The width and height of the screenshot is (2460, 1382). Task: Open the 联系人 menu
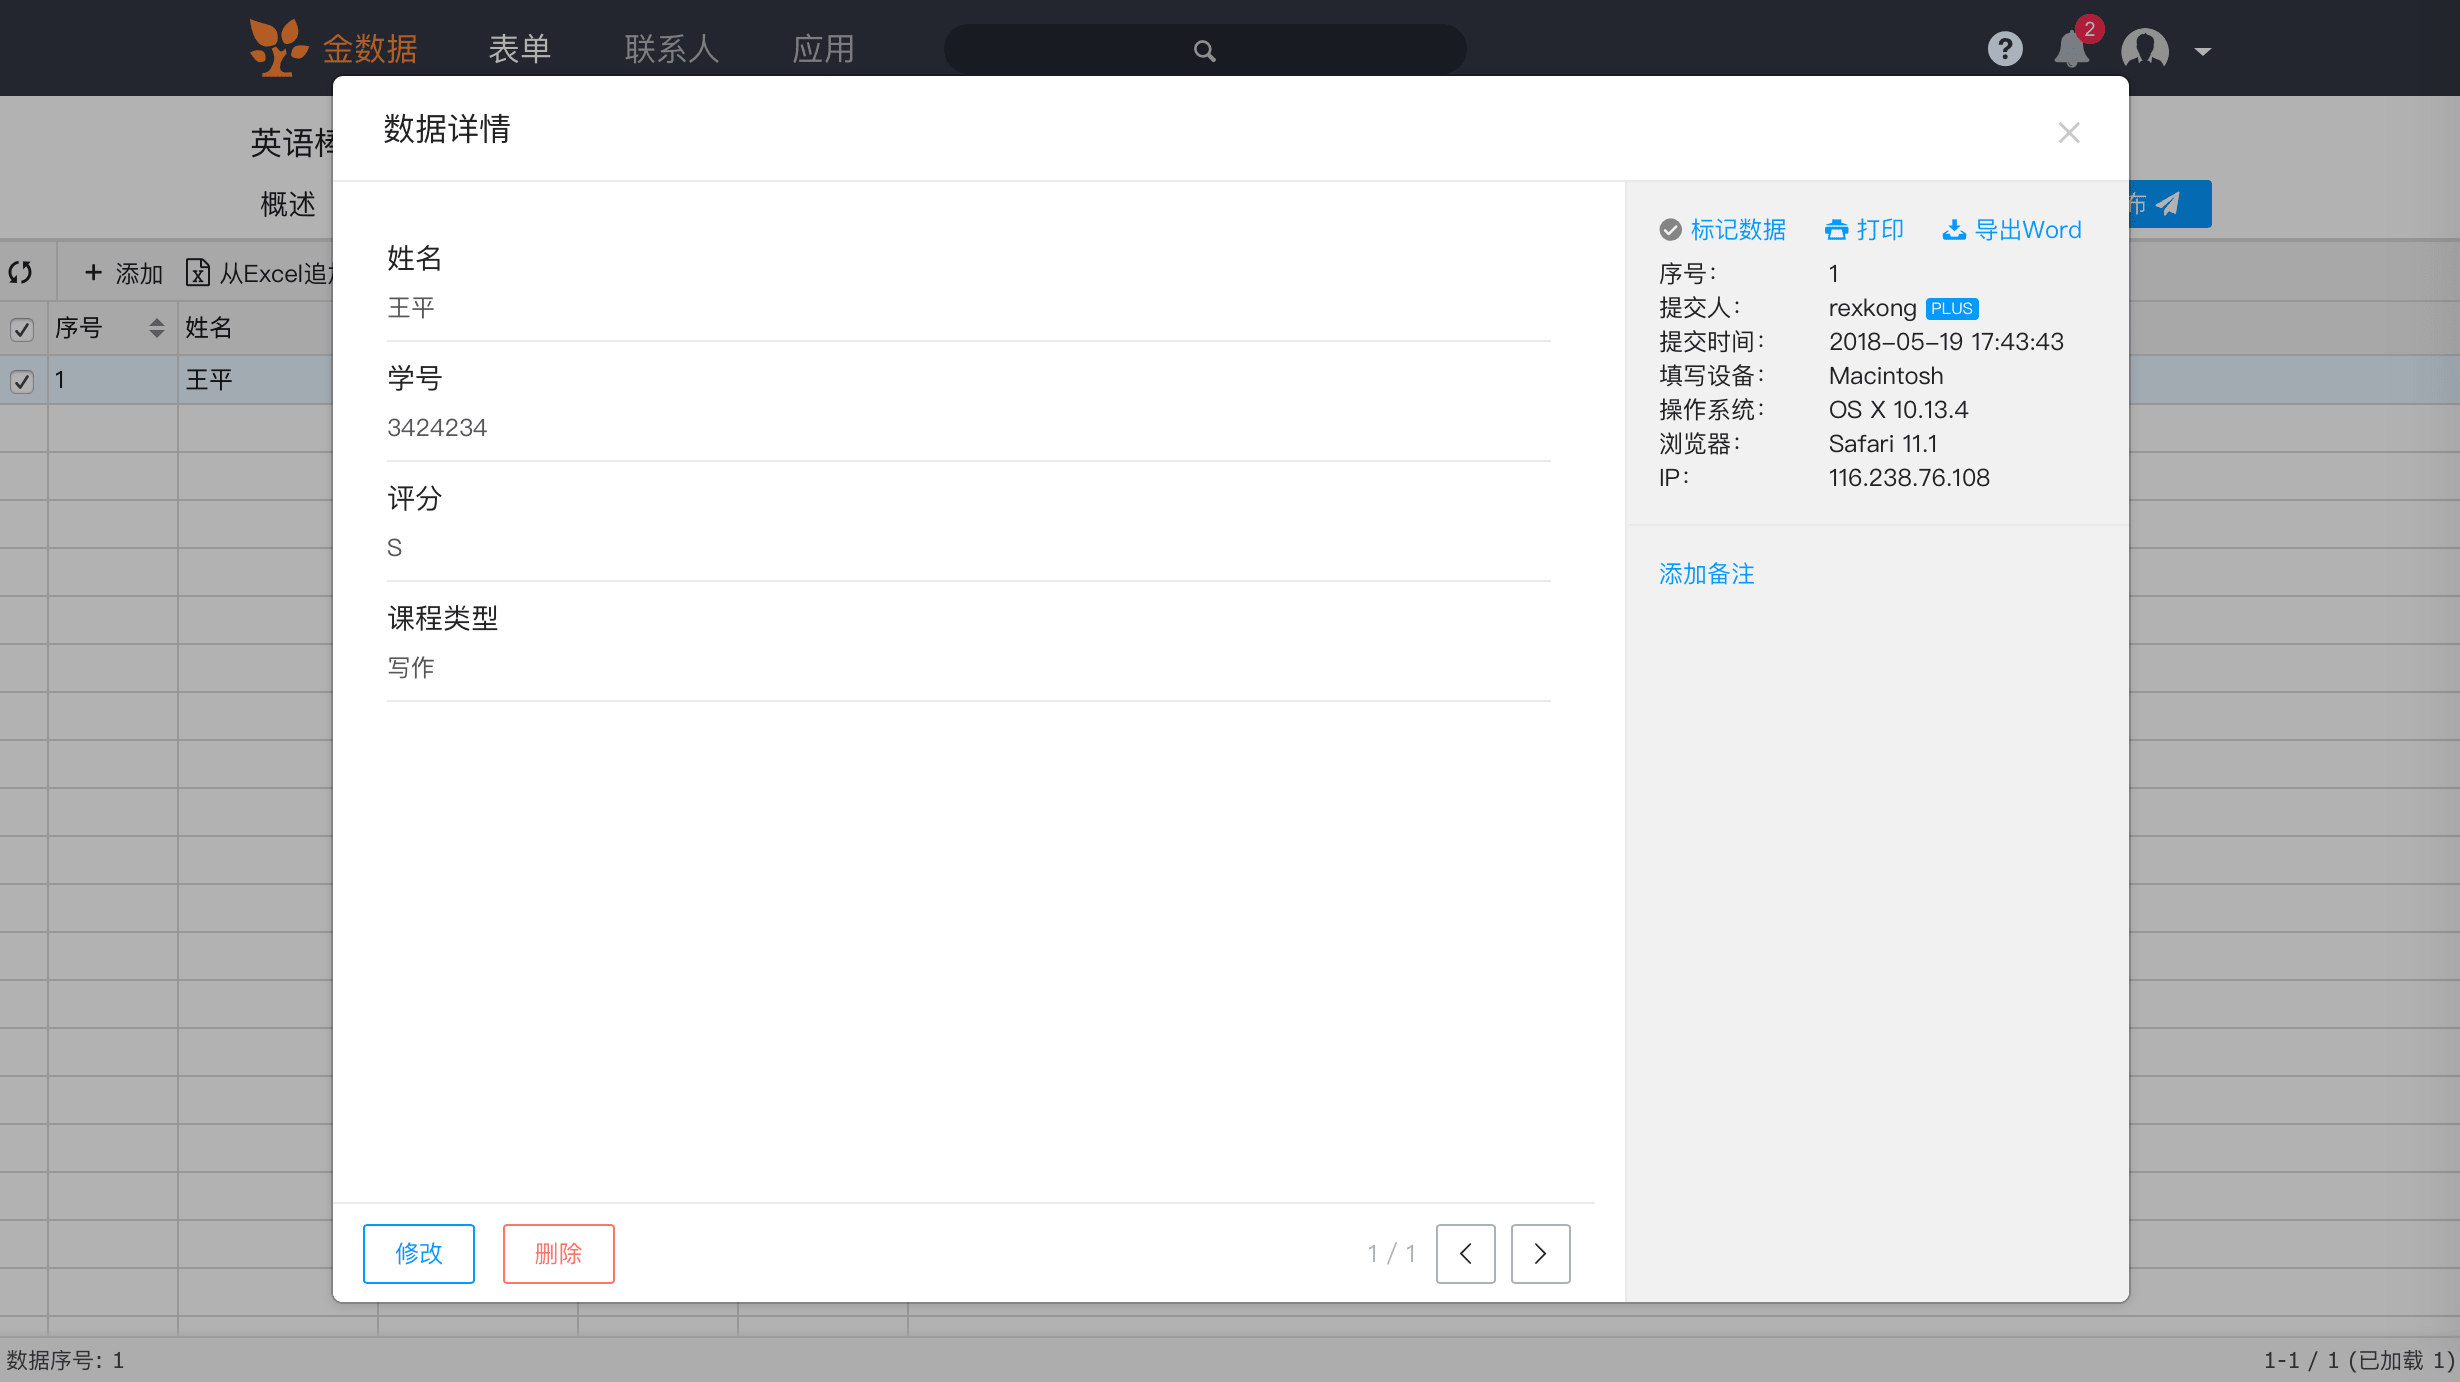pos(672,49)
